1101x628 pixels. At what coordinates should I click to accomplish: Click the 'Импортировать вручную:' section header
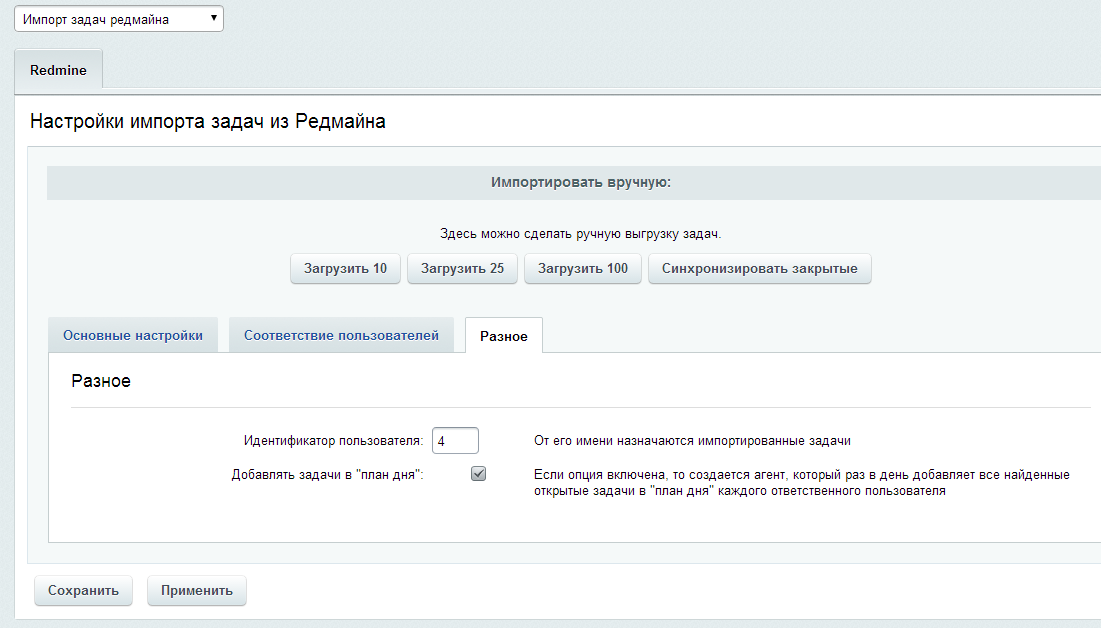[x=580, y=184]
